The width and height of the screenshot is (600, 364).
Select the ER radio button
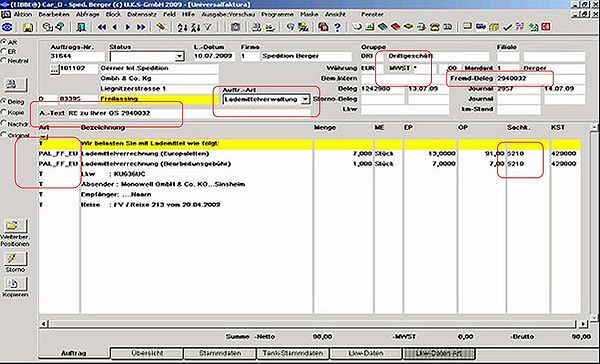coord(4,51)
